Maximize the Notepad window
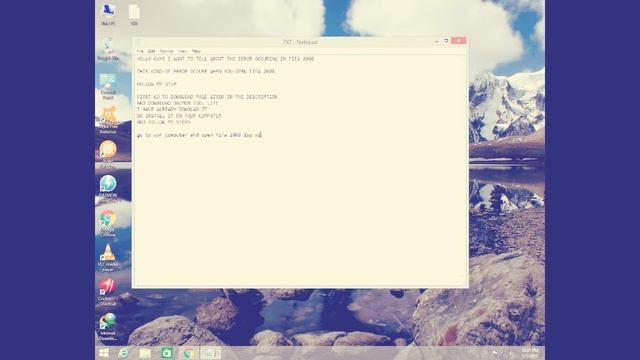This screenshot has height=360, width=640. coord(446,41)
